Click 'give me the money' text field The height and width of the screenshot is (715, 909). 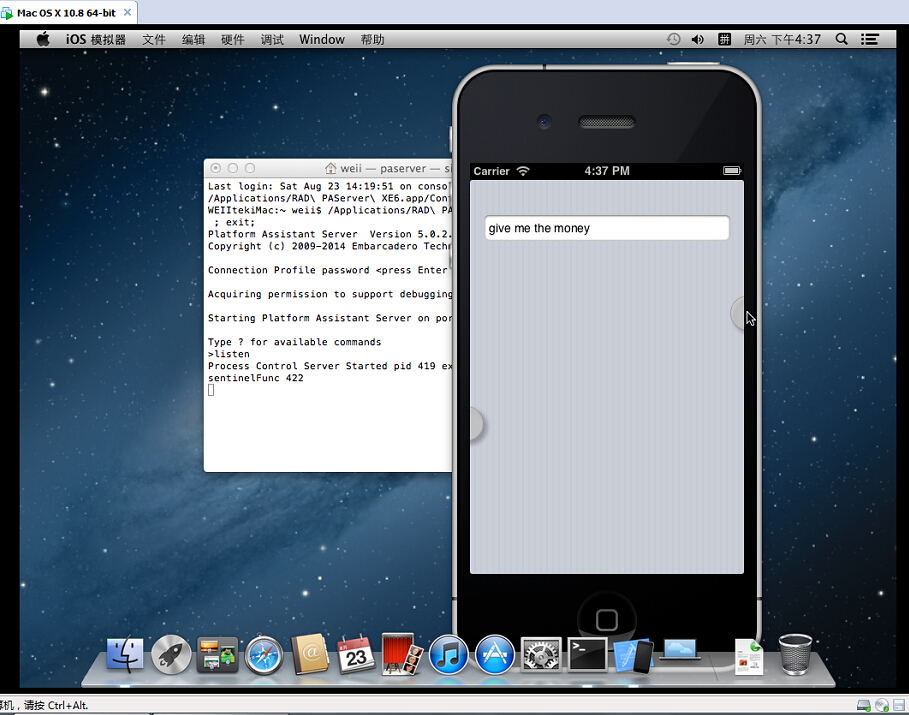click(606, 228)
